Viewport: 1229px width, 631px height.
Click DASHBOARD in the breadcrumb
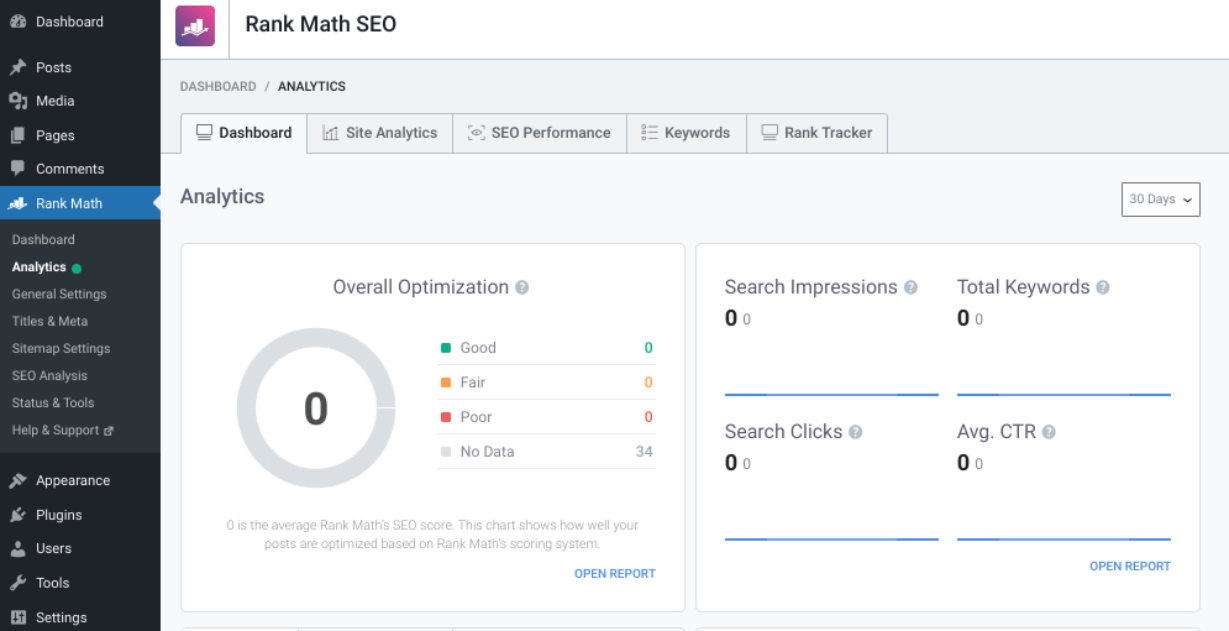(218, 87)
